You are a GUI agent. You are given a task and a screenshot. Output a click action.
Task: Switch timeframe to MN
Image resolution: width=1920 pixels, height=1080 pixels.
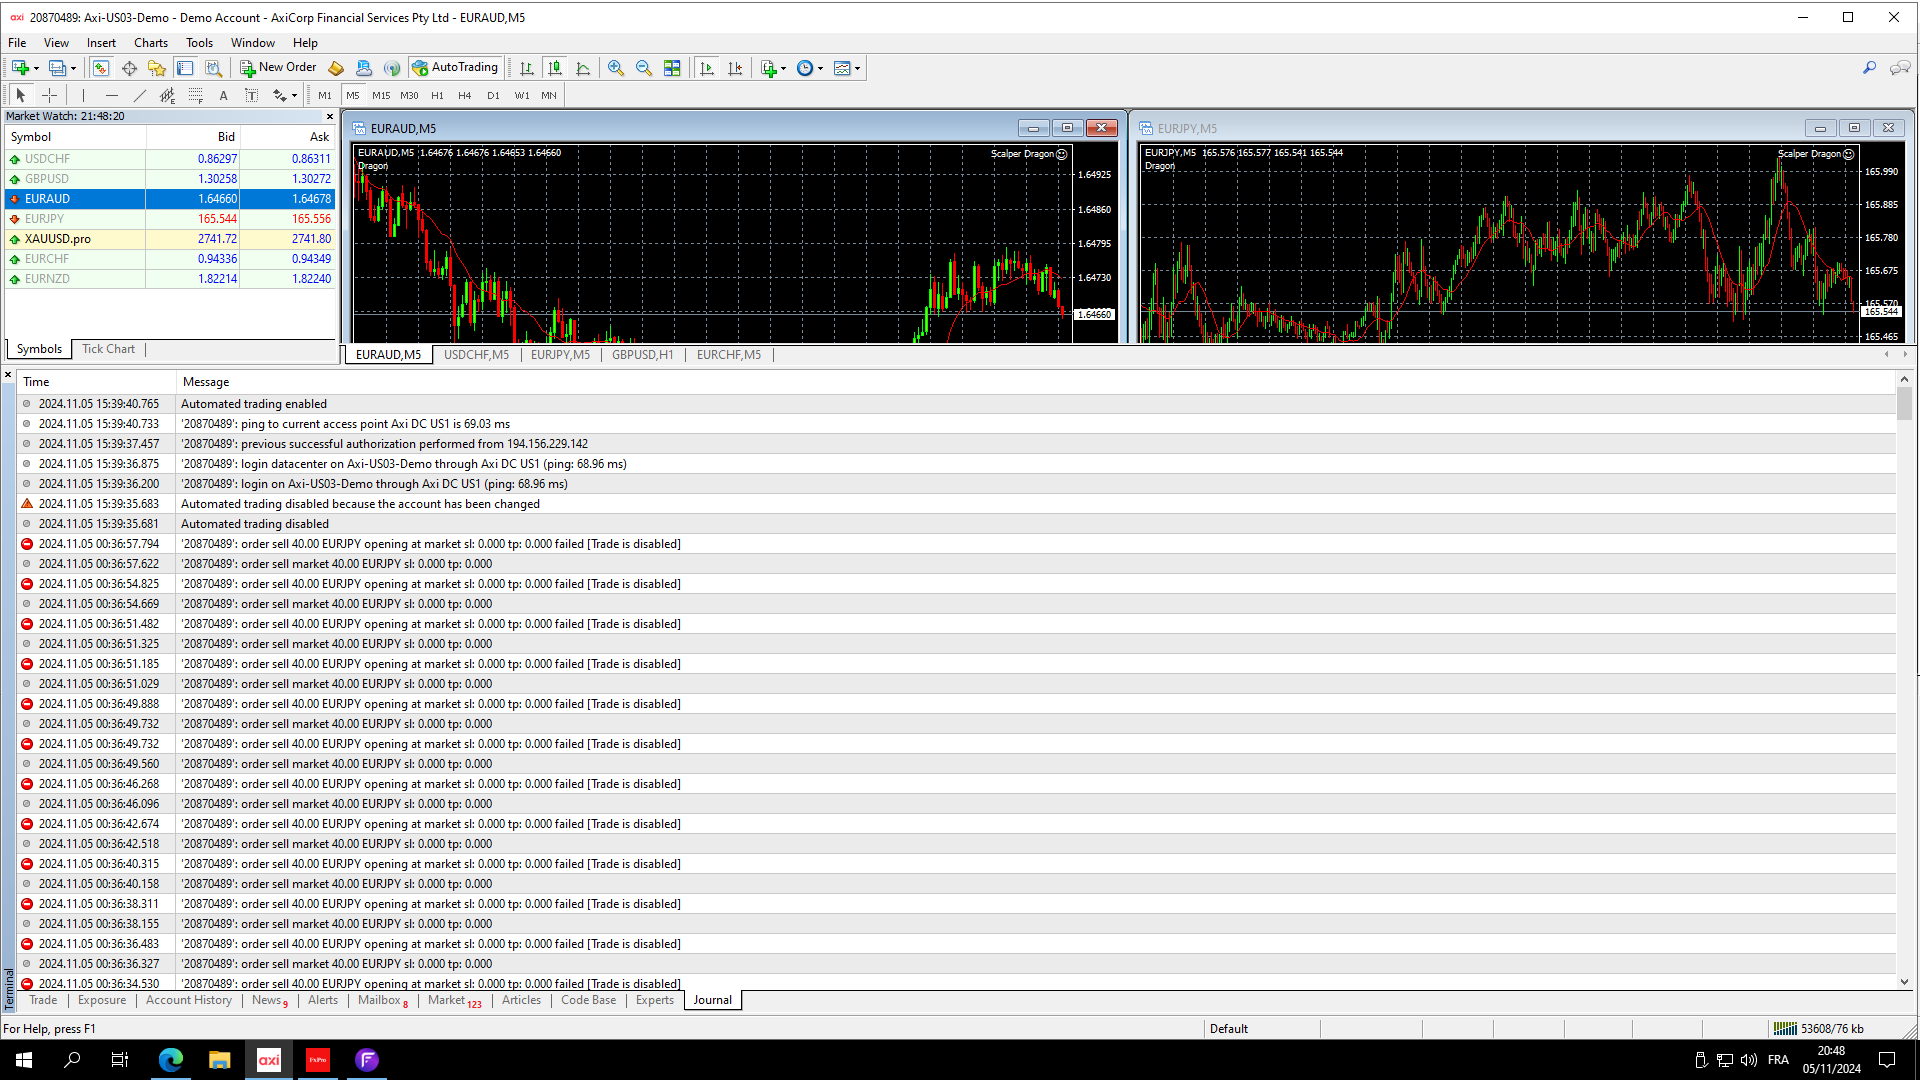[x=549, y=95]
